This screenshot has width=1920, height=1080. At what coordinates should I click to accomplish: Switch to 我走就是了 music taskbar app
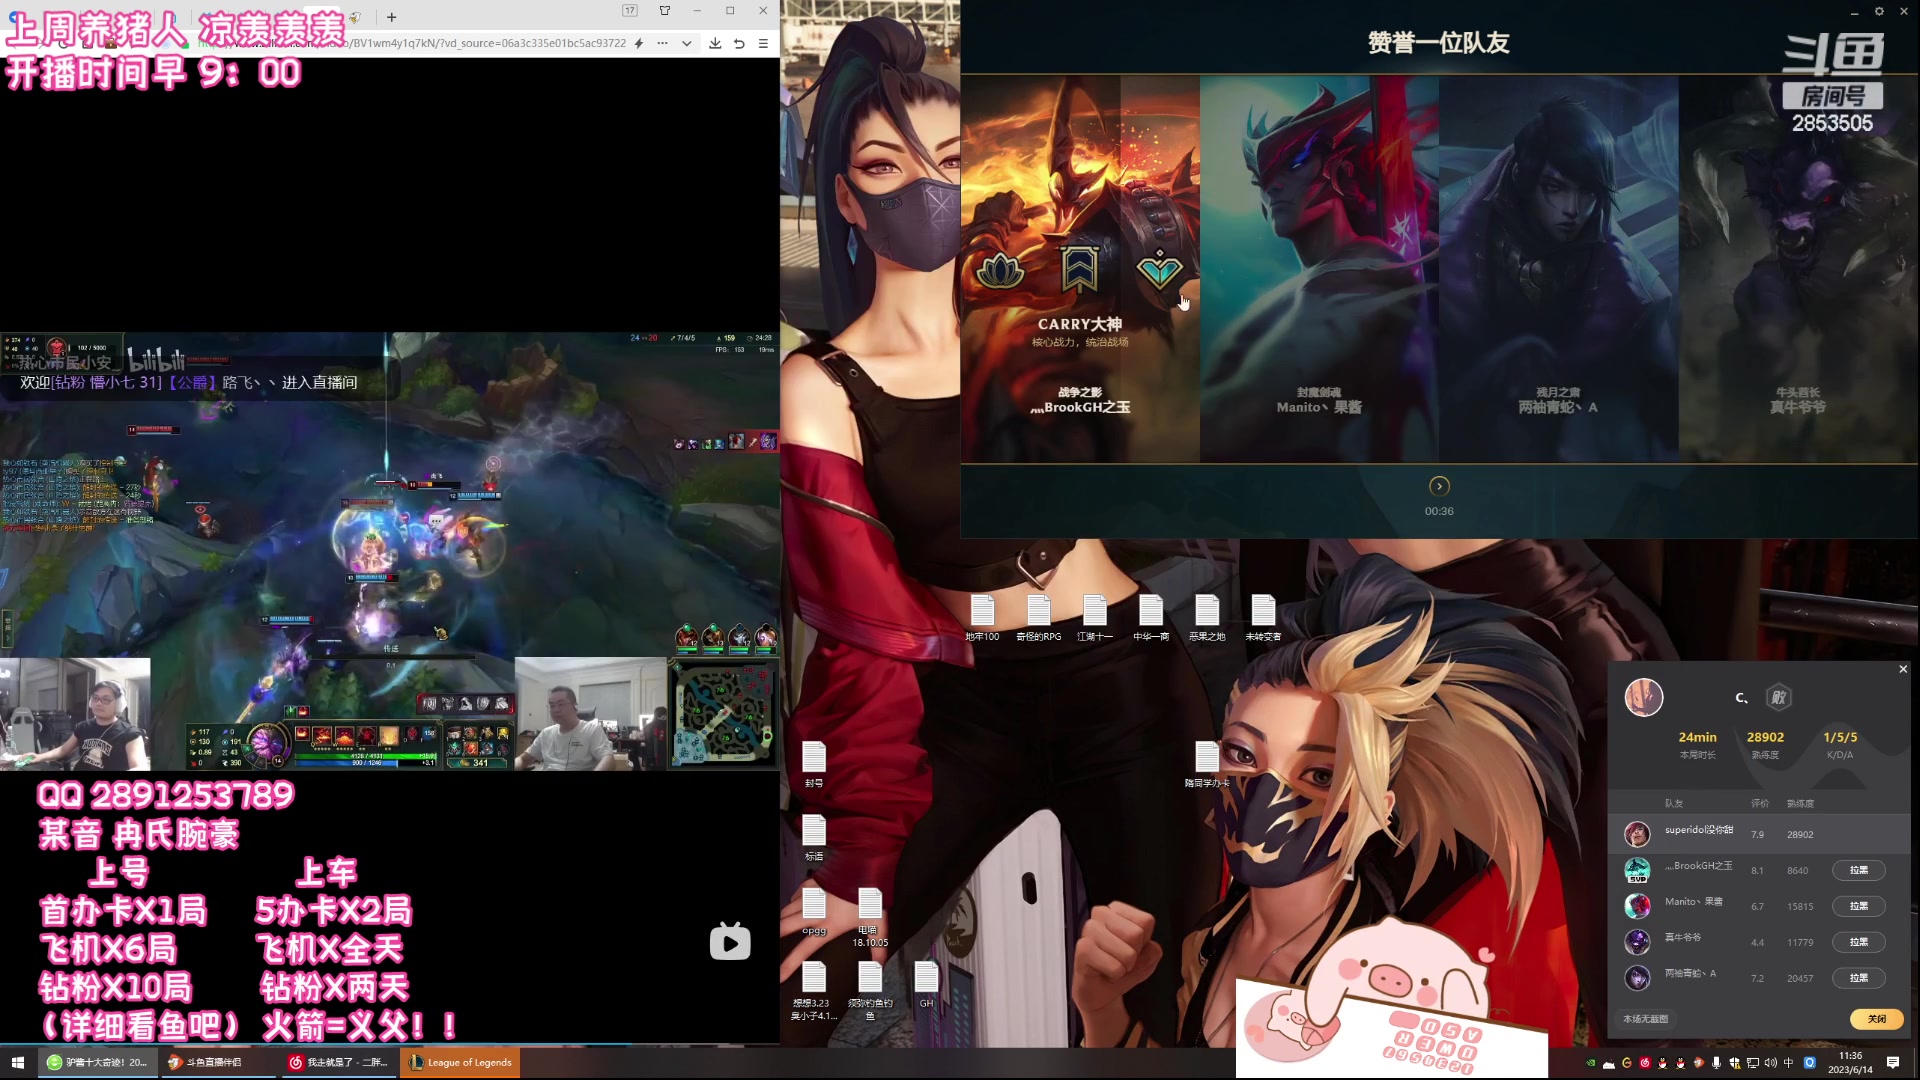point(338,1062)
